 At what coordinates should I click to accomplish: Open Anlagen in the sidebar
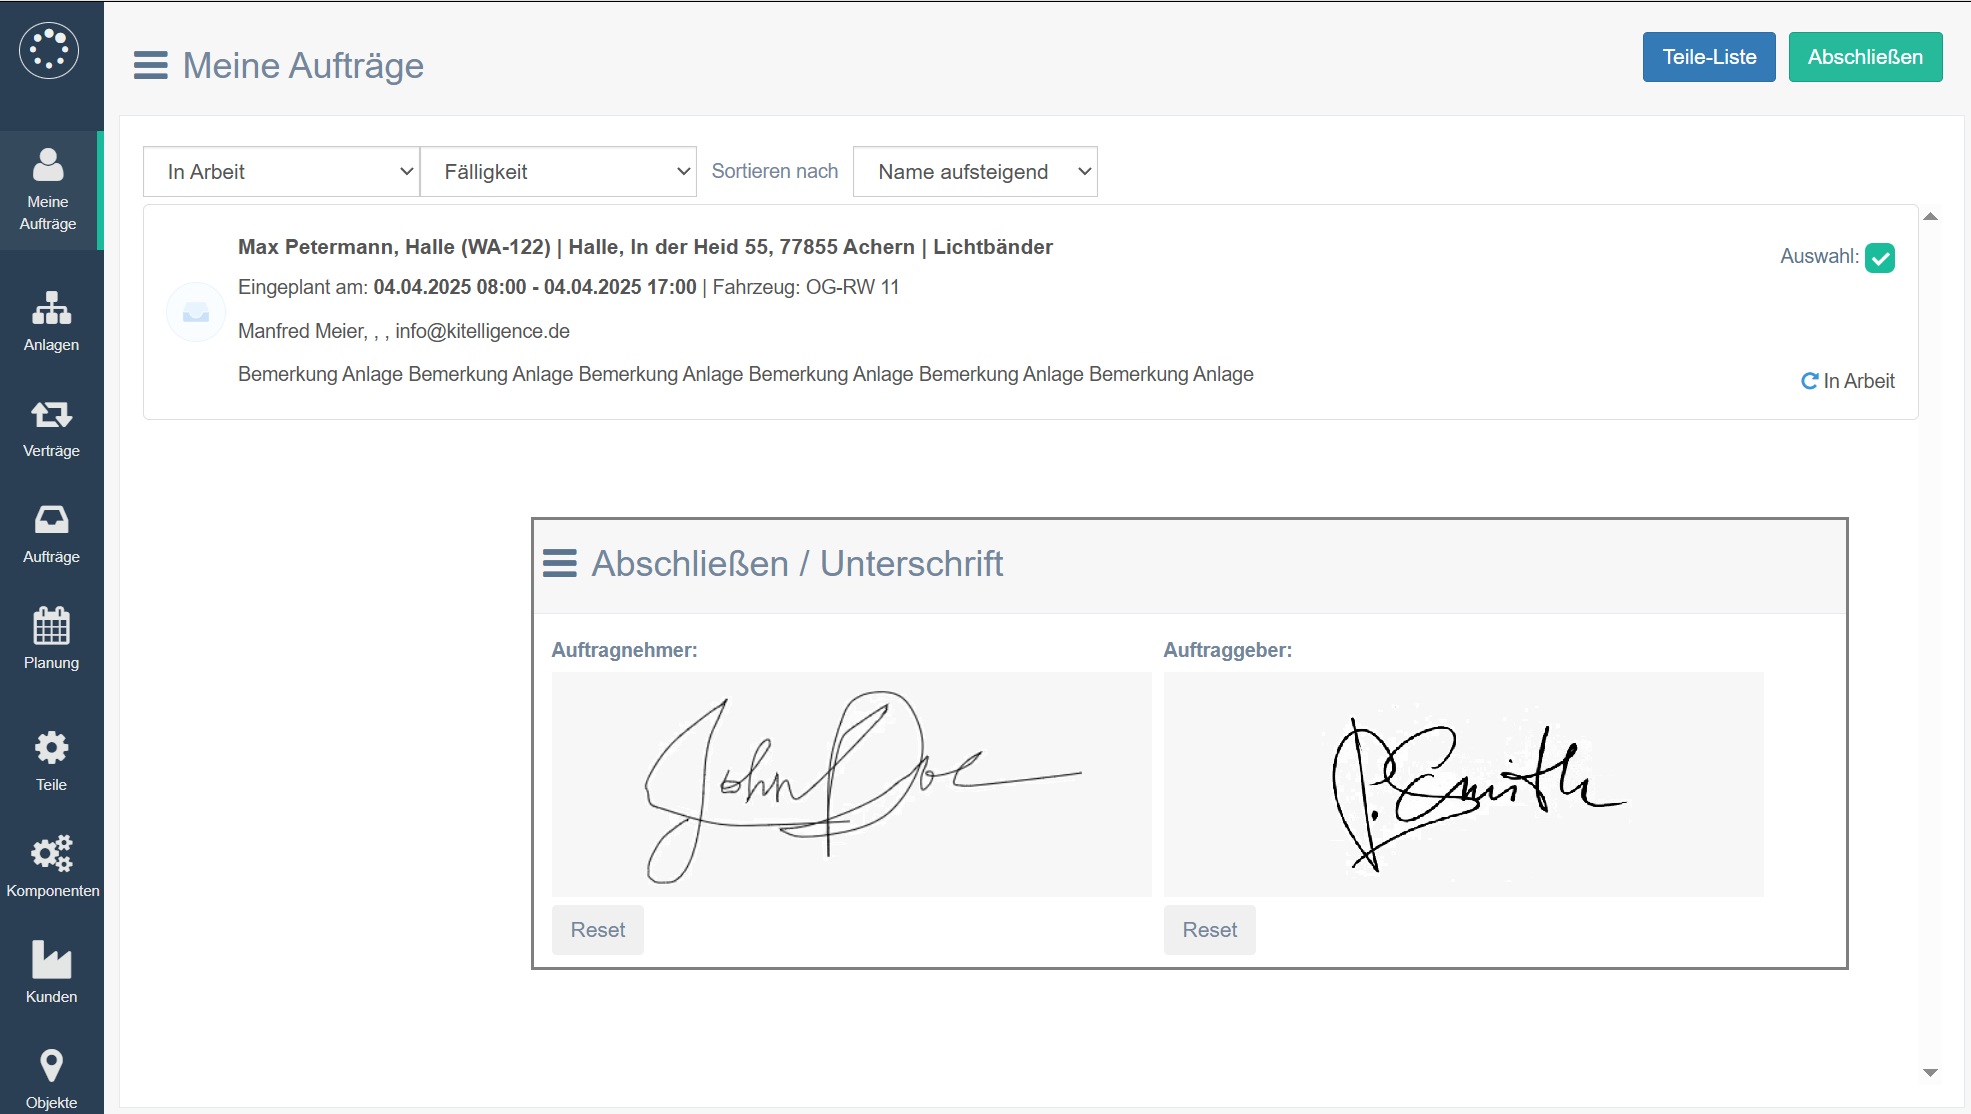pos(51,321)
